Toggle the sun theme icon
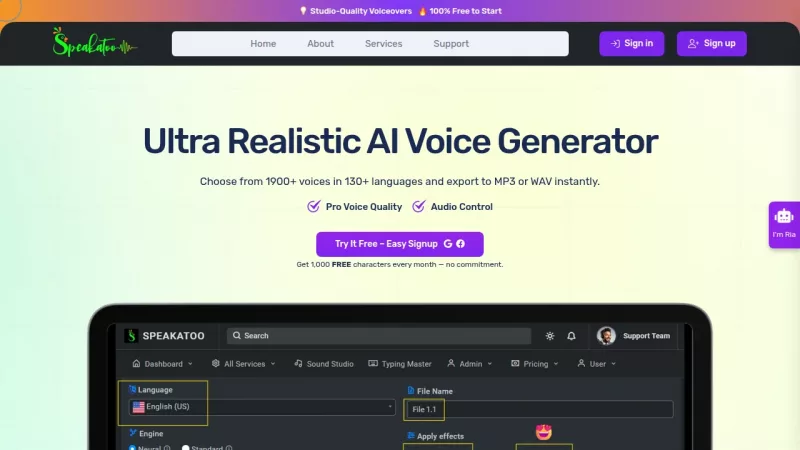The width and height of the screenshot is (800, 450). point(549,336)
